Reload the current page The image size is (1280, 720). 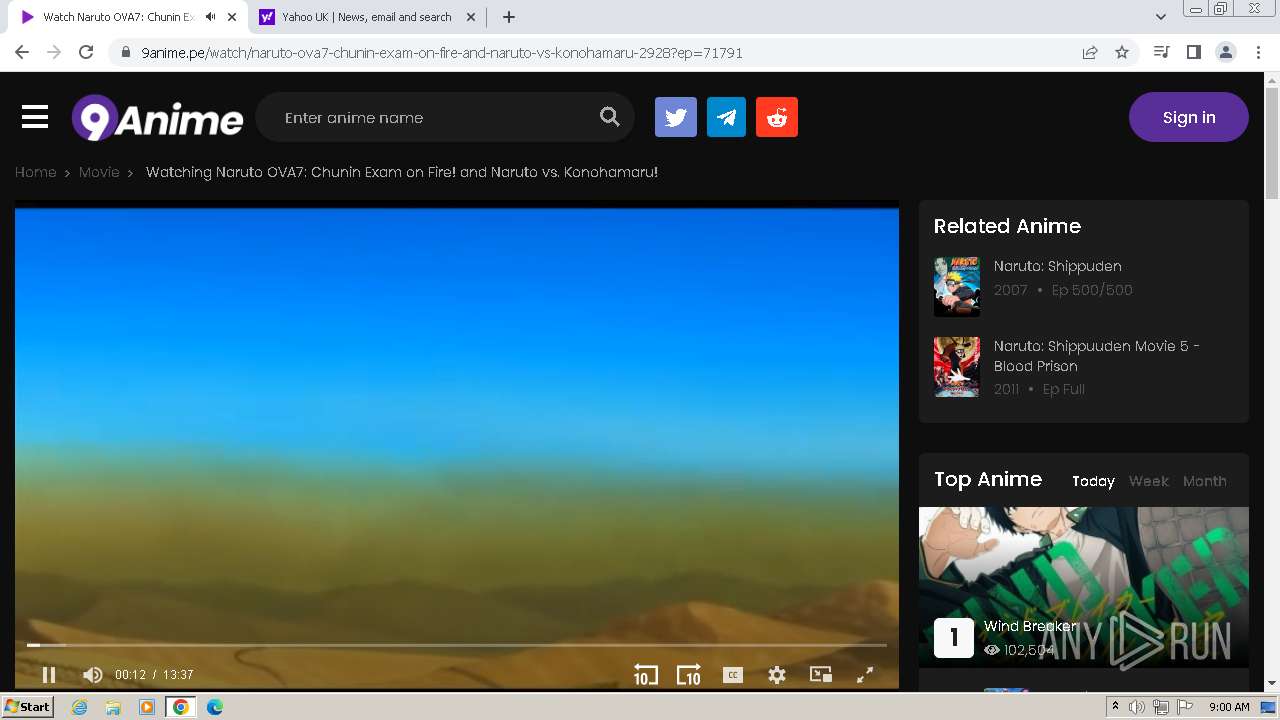tap(86, 52)
